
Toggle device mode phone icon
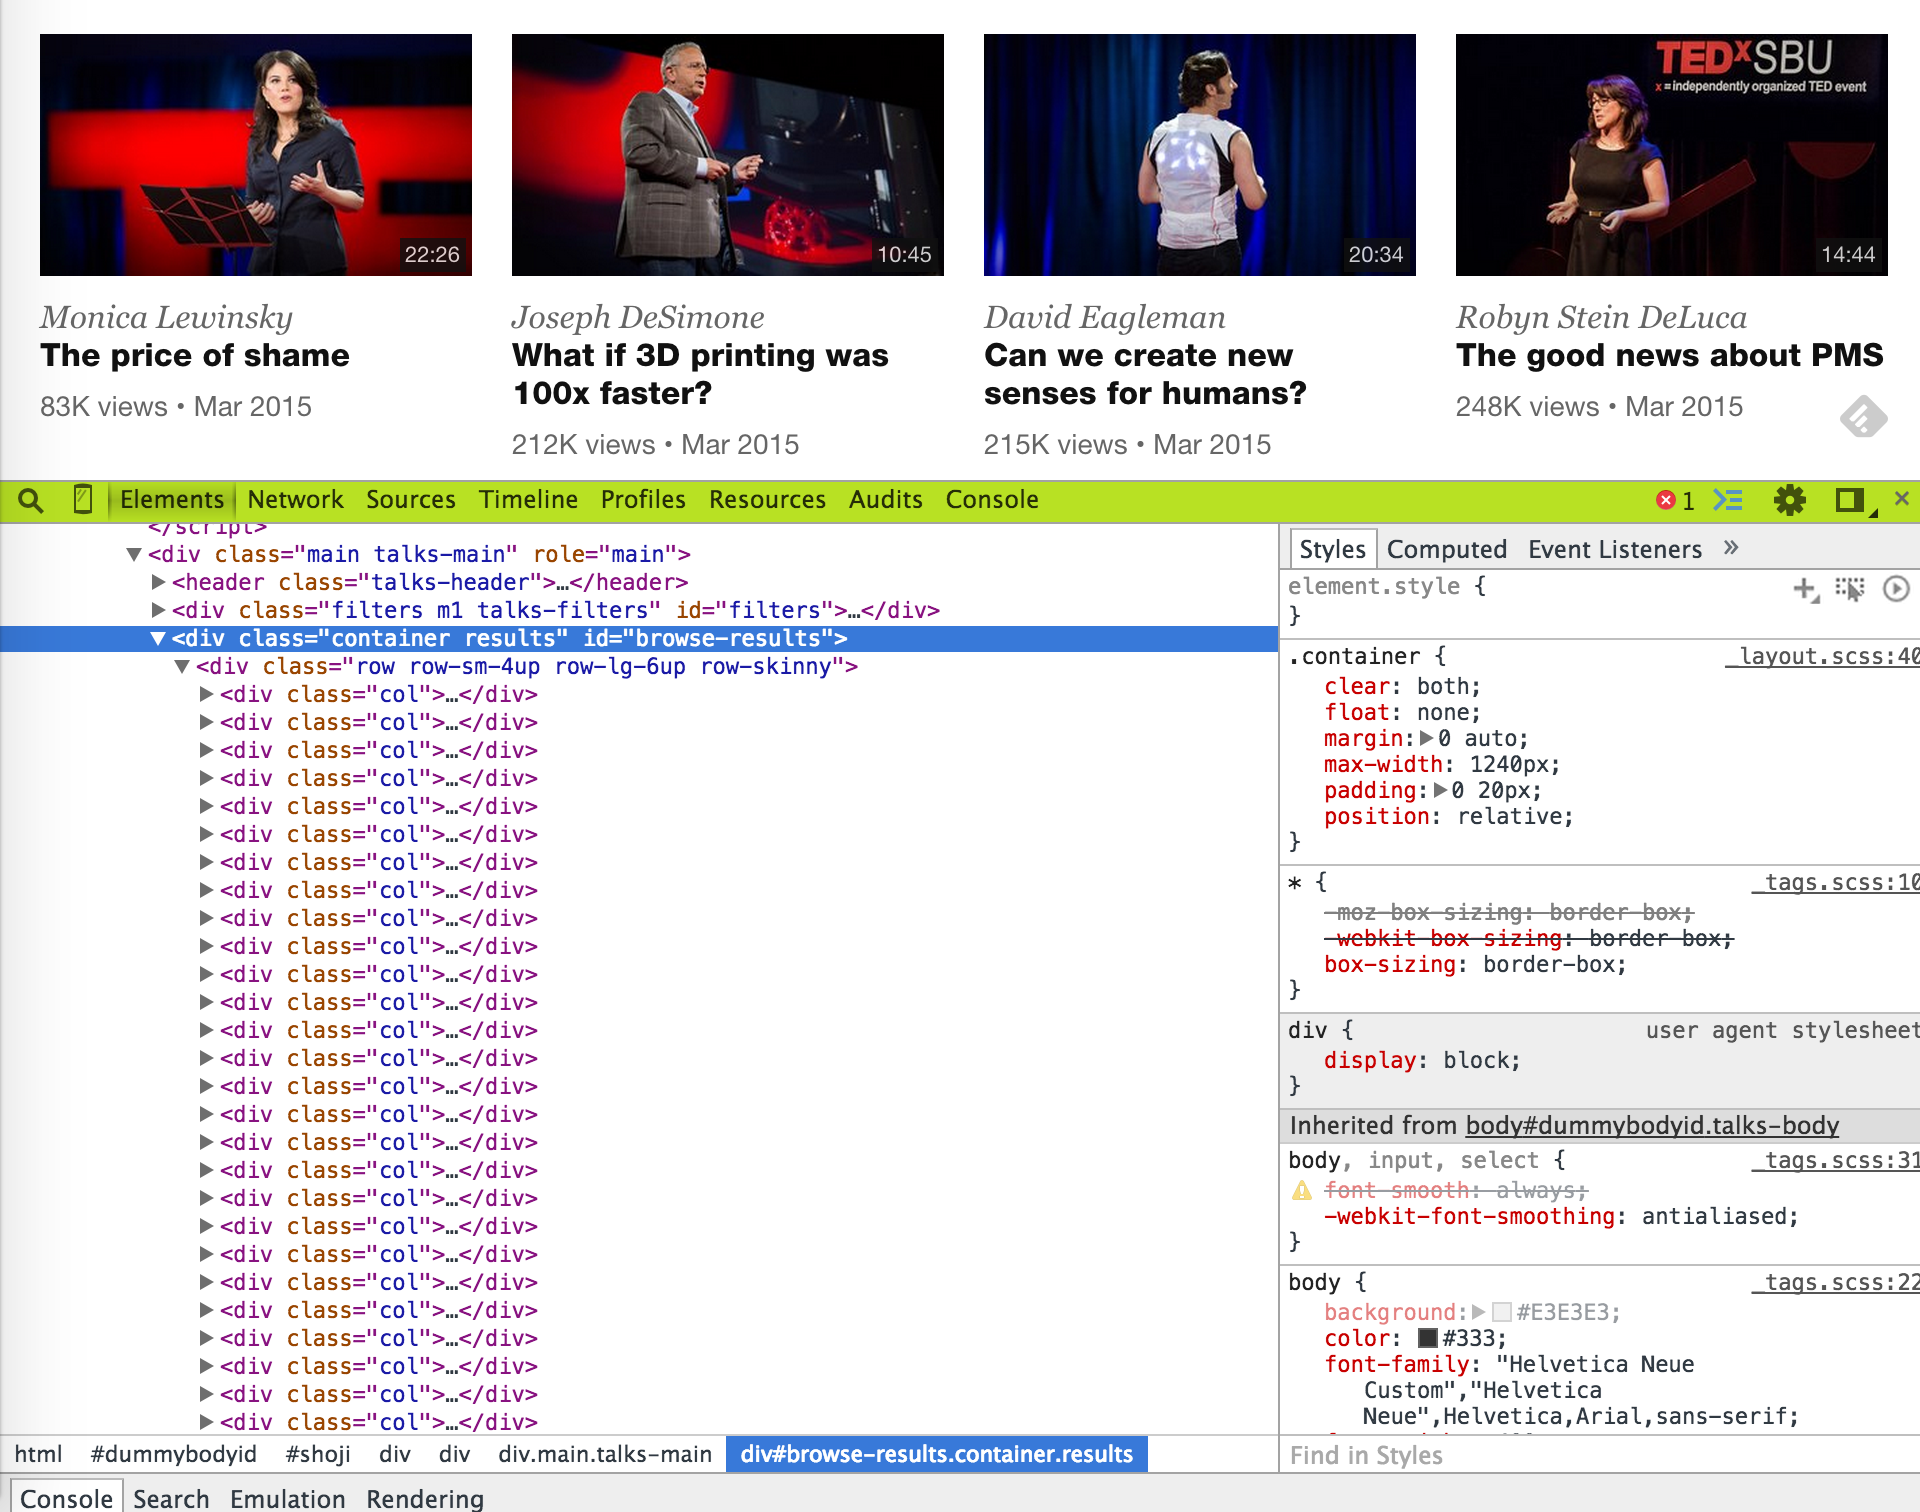point(84,499)
